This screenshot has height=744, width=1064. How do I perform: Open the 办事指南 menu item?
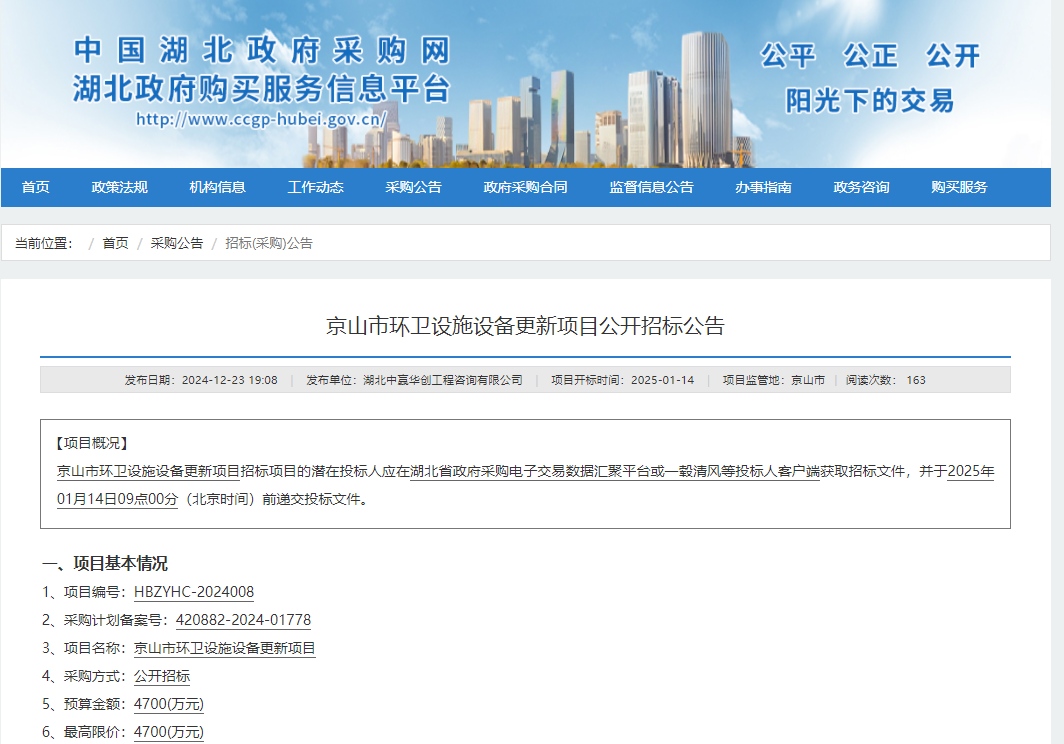pos(763,187)
